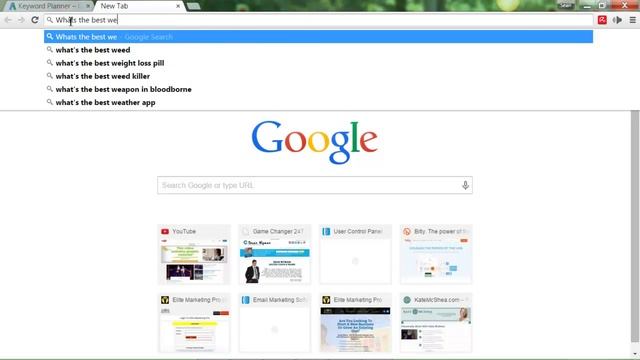The width and height of the screenshot is (640, 360).
Task: Pick suggestion 'what's the best weight loss pill'
Action: tap(318, 63)
